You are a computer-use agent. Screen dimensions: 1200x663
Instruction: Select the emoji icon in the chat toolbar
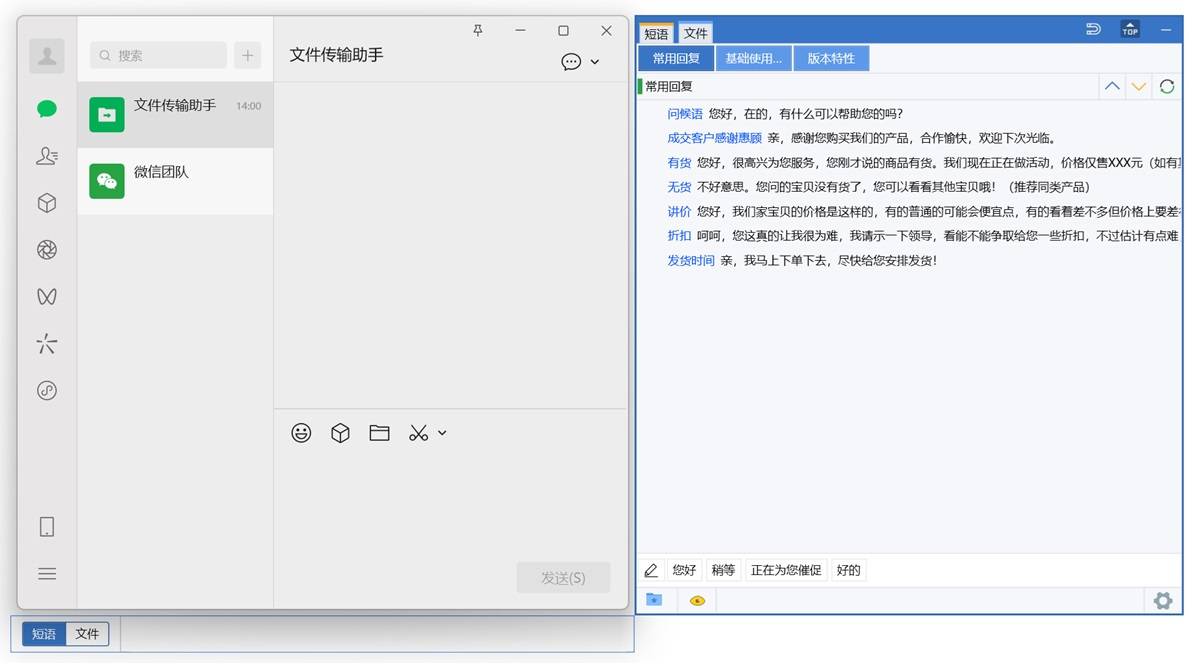click(301, 432)
